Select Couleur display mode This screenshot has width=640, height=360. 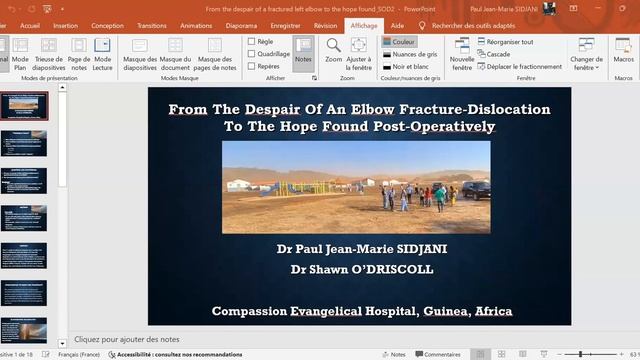point(399,42)
